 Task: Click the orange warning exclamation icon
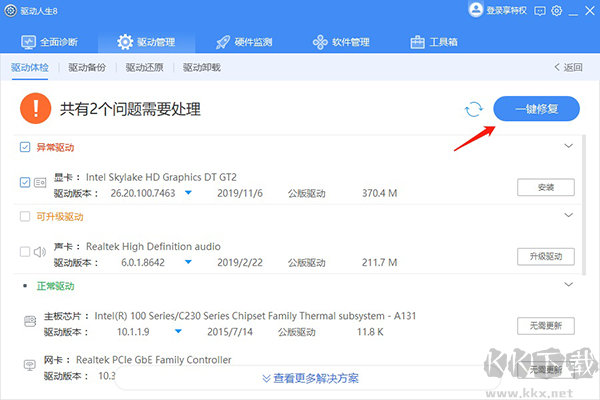35,108
